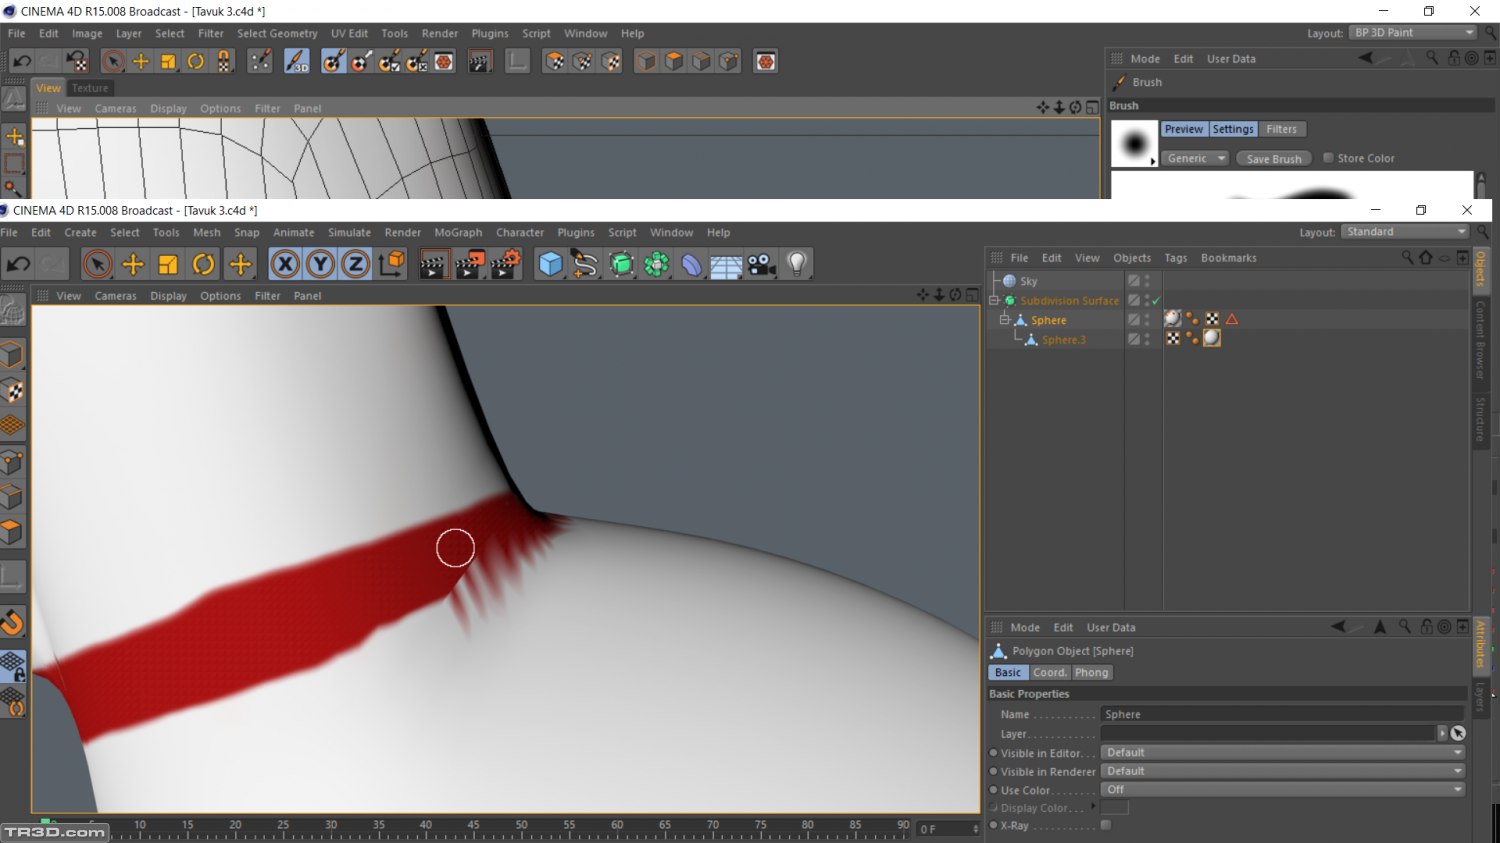Toggle the X-axis lock
This screenshot has width=1500, height=843.
point(285,264)
